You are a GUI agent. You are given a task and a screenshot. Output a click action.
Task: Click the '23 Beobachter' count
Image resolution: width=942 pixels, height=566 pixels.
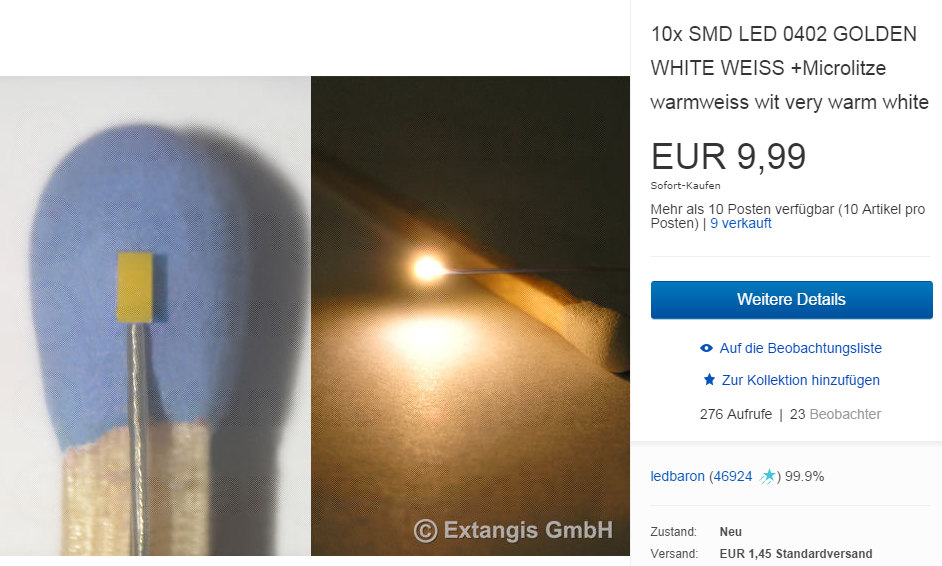click(835, 414)
